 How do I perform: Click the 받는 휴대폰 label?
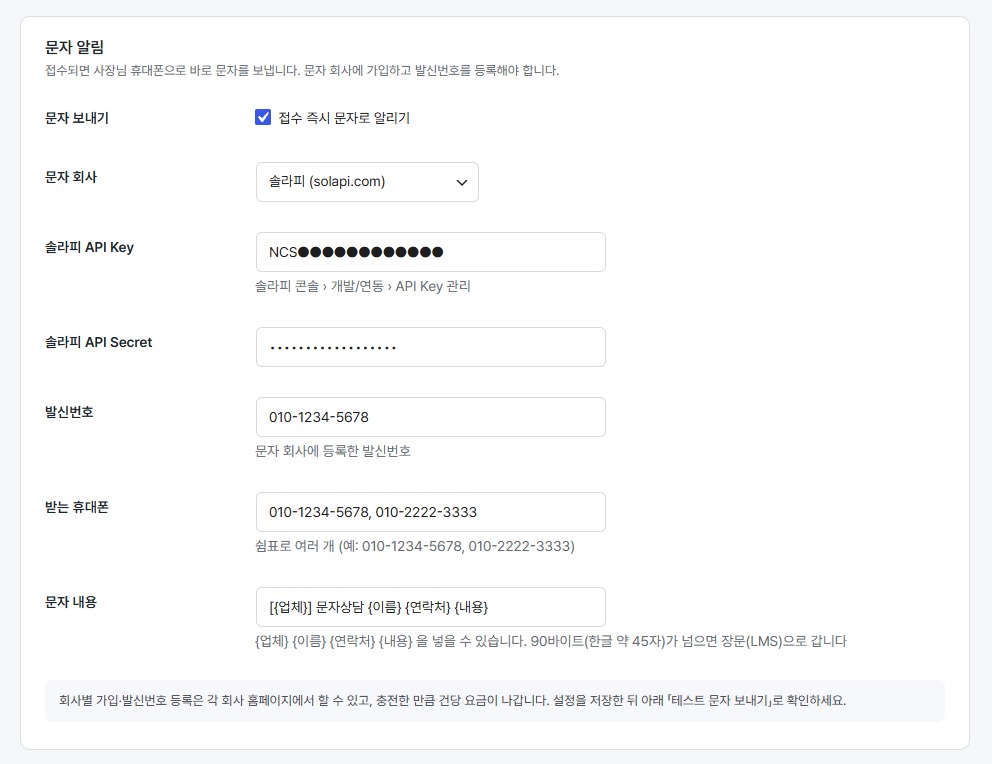(77, 507)
